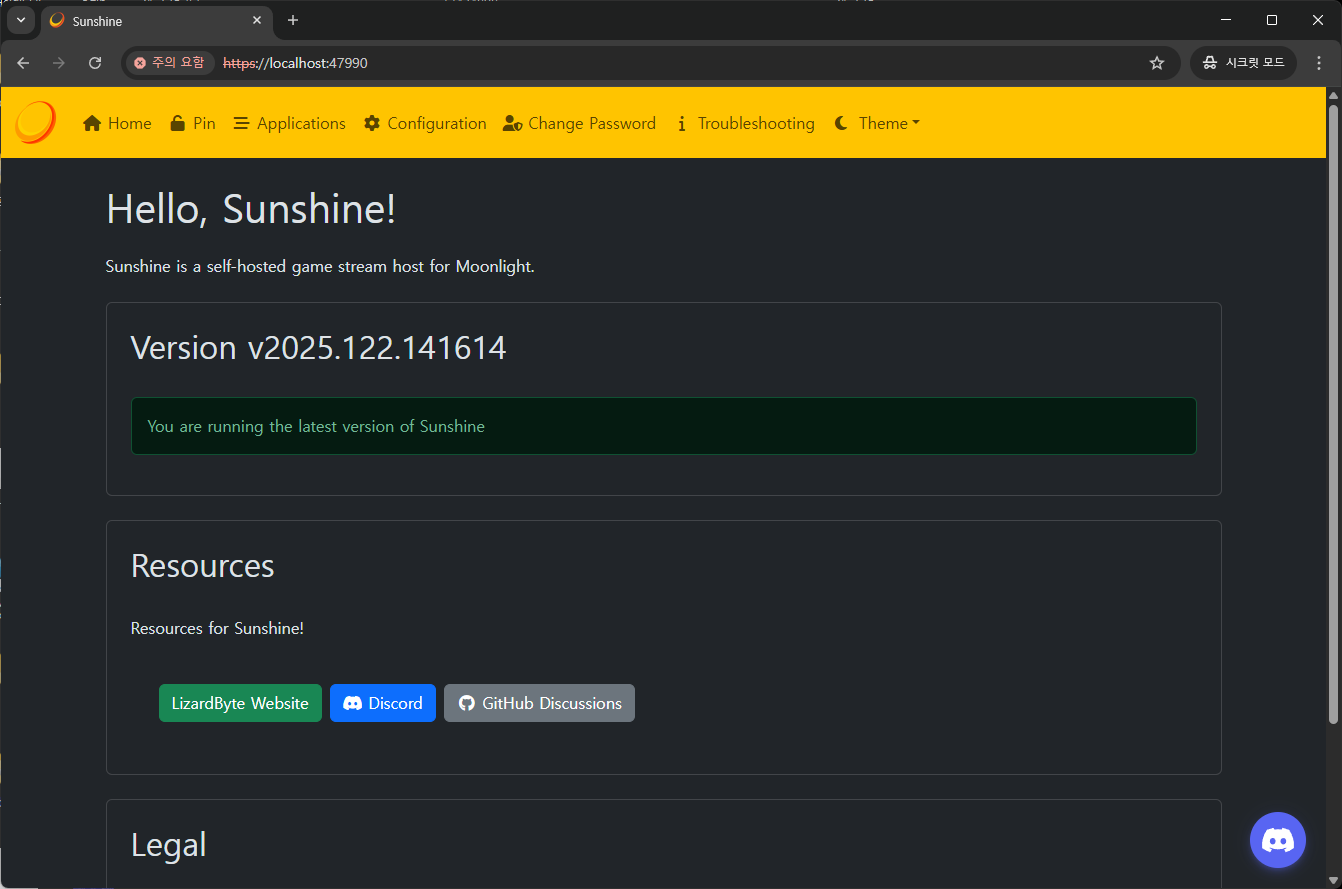Go to Change Password page
Image resolution: width=1342 pixels, height=889 pixels.
[x=579, y=123]
